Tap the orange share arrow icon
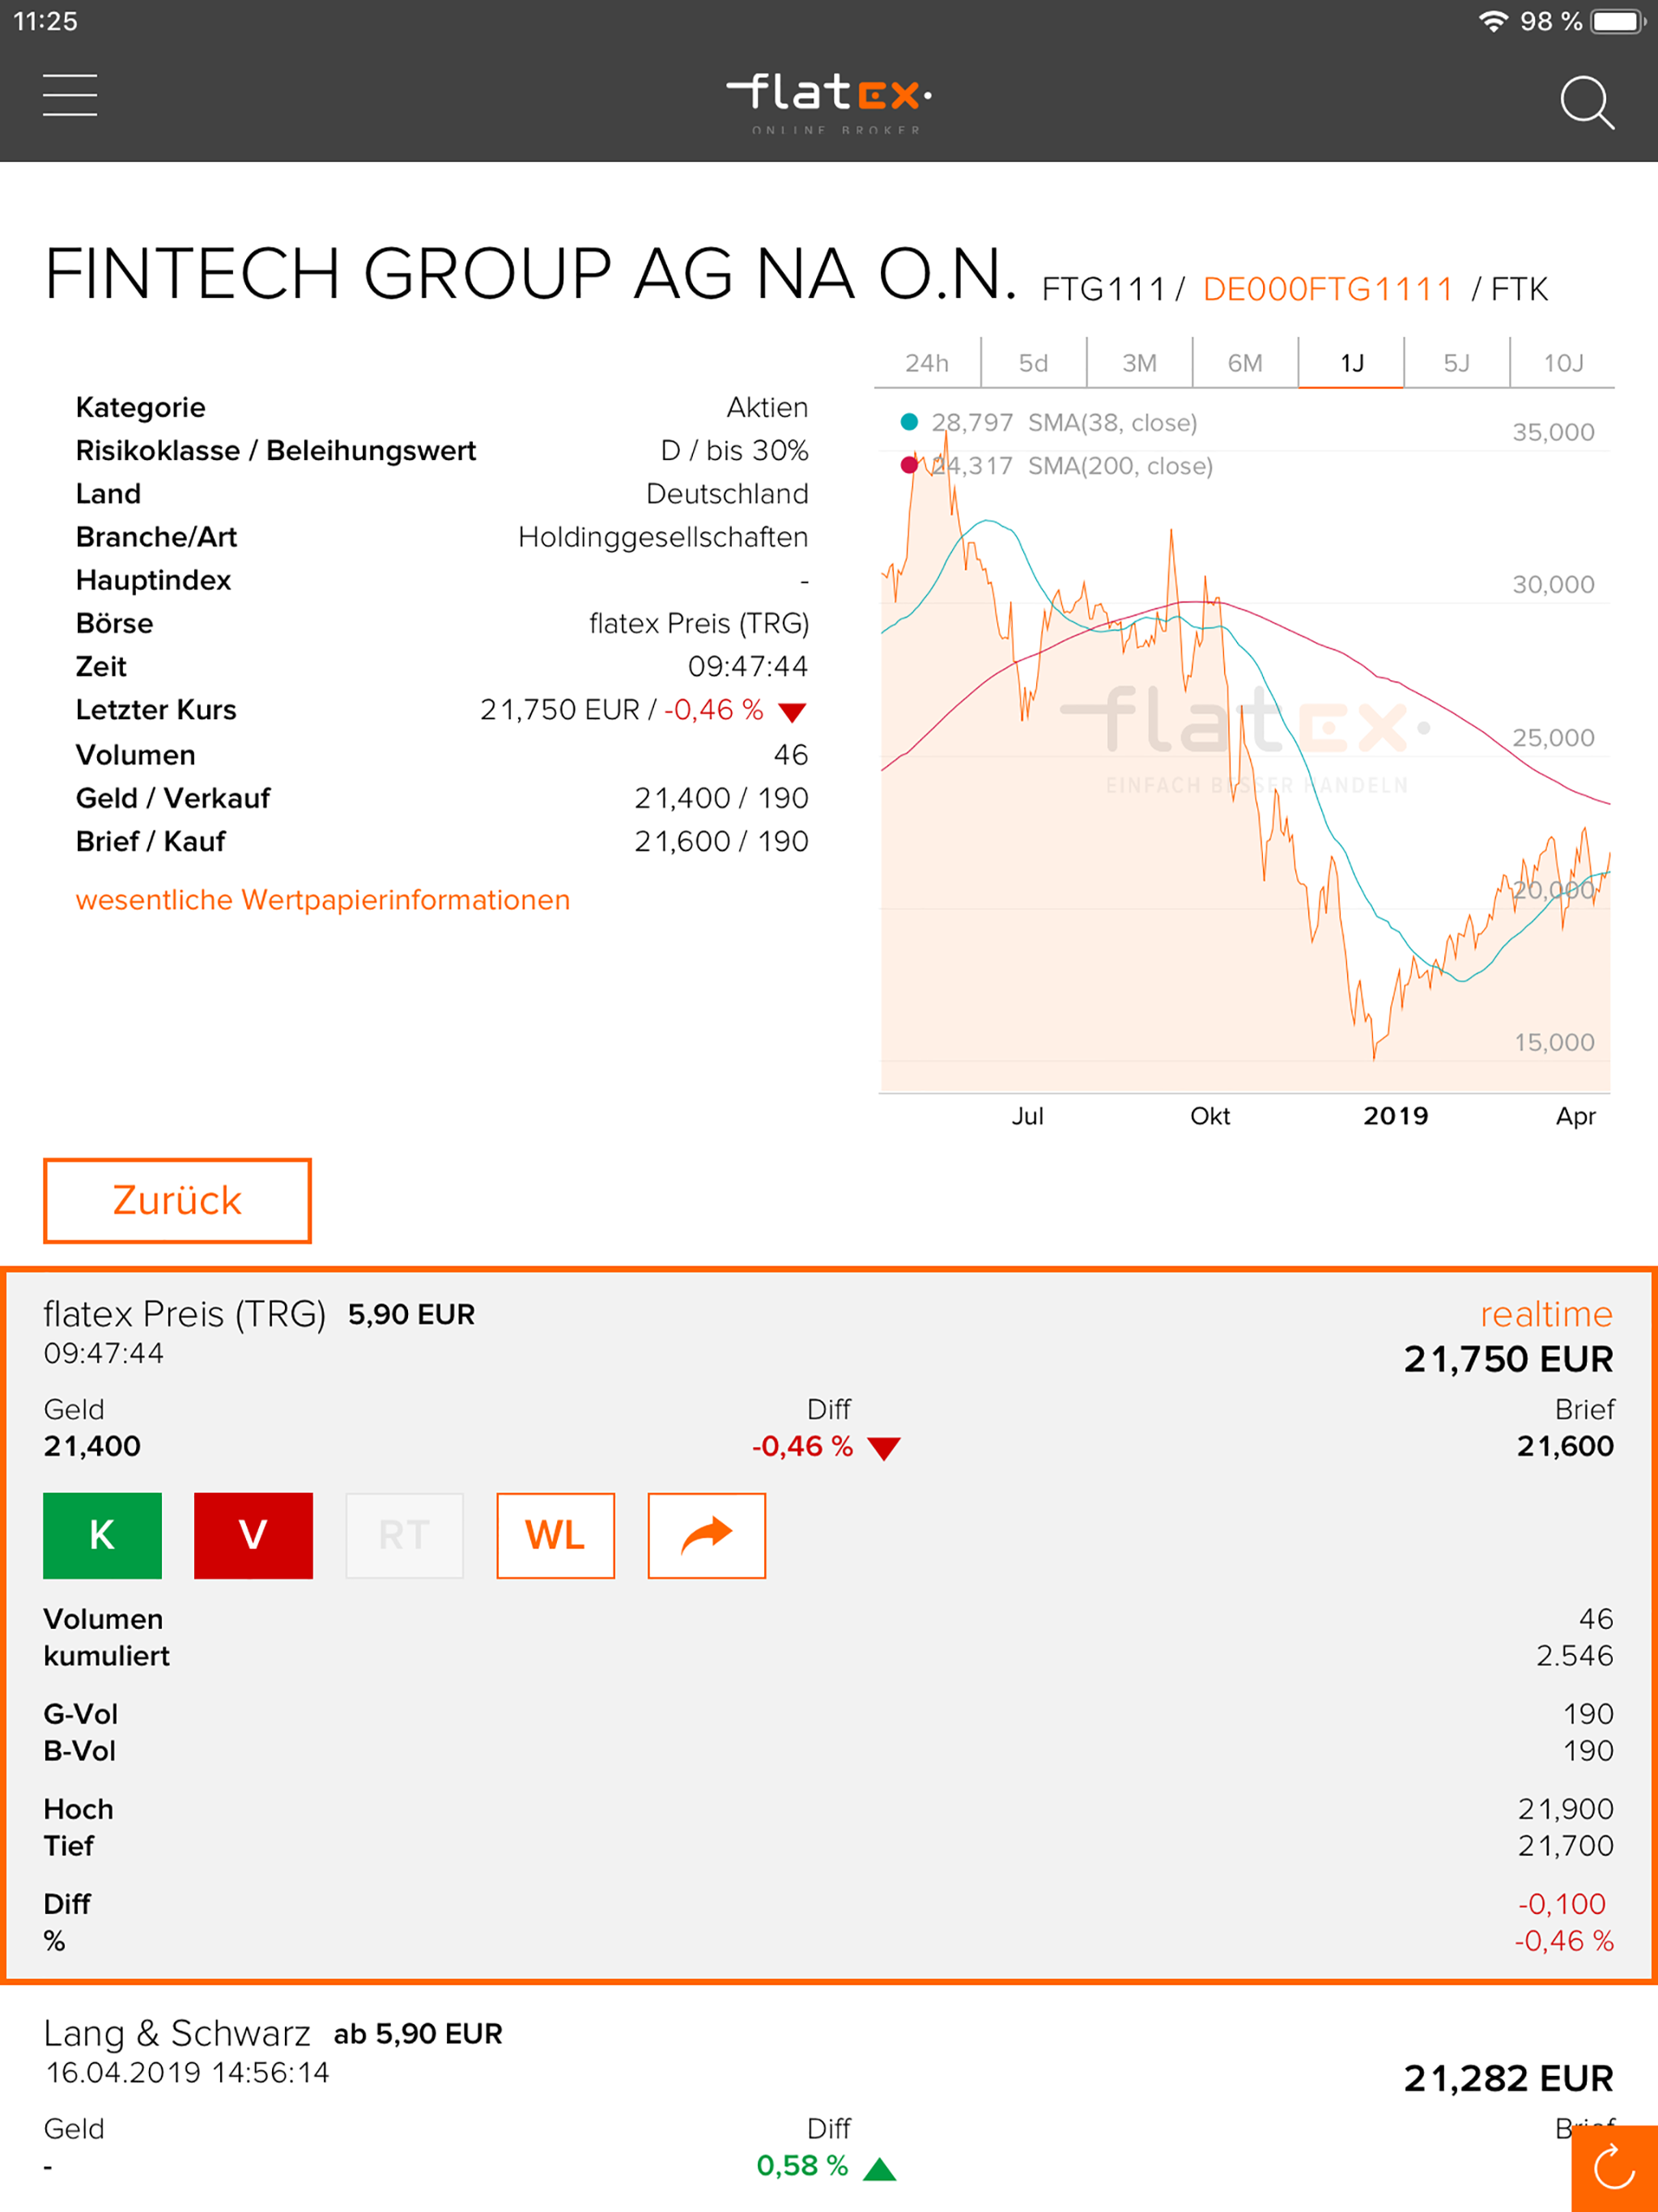Screen dimensions: 1658x2212 coord(706,1535)
